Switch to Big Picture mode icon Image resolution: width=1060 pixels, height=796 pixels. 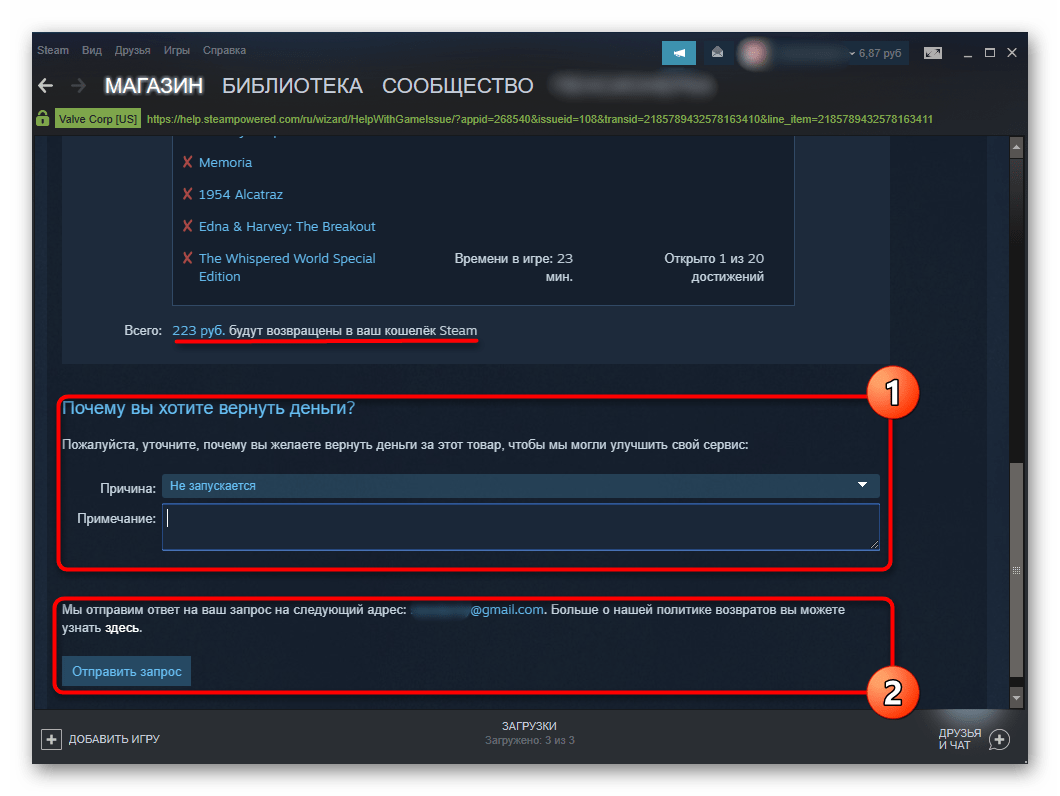pyautogui.click(x=932, y=52)
